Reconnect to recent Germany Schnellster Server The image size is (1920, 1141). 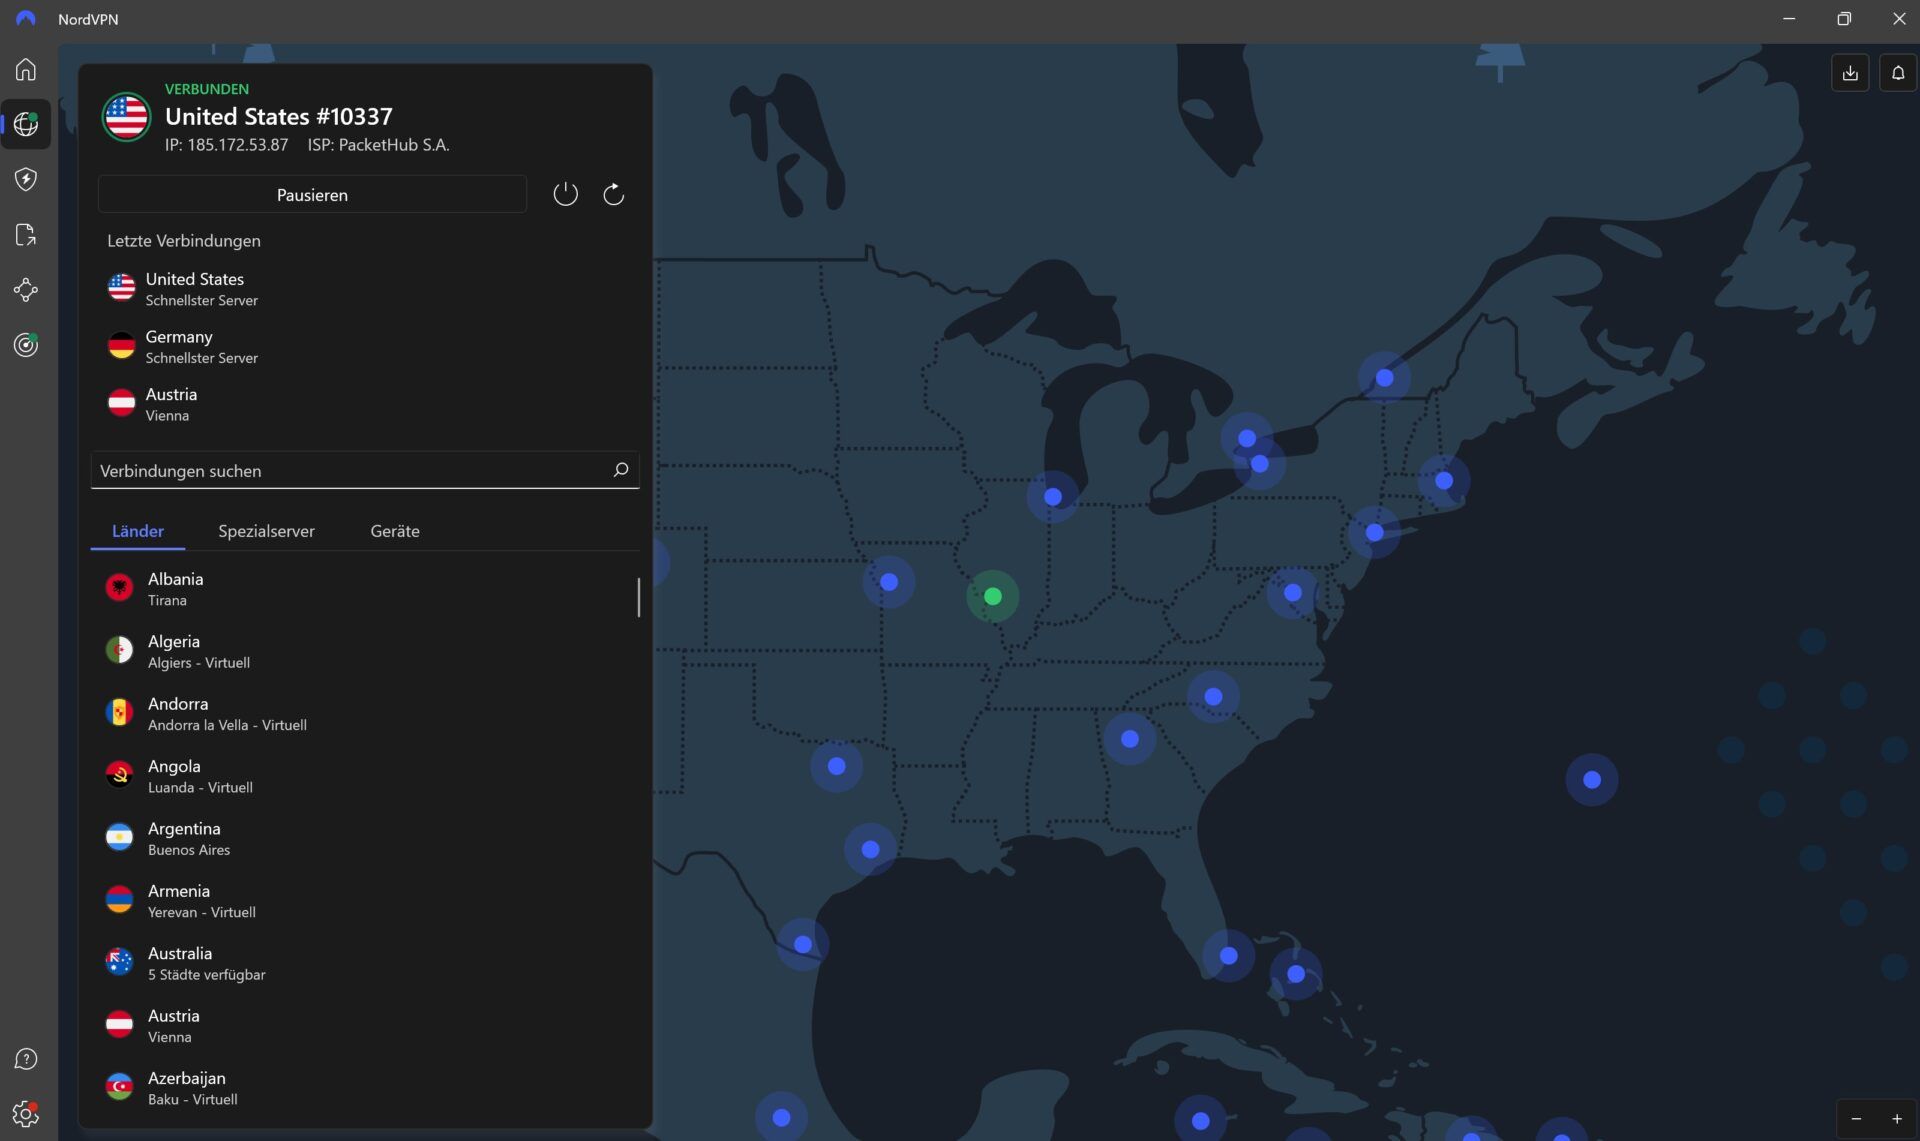pos(365,347)
